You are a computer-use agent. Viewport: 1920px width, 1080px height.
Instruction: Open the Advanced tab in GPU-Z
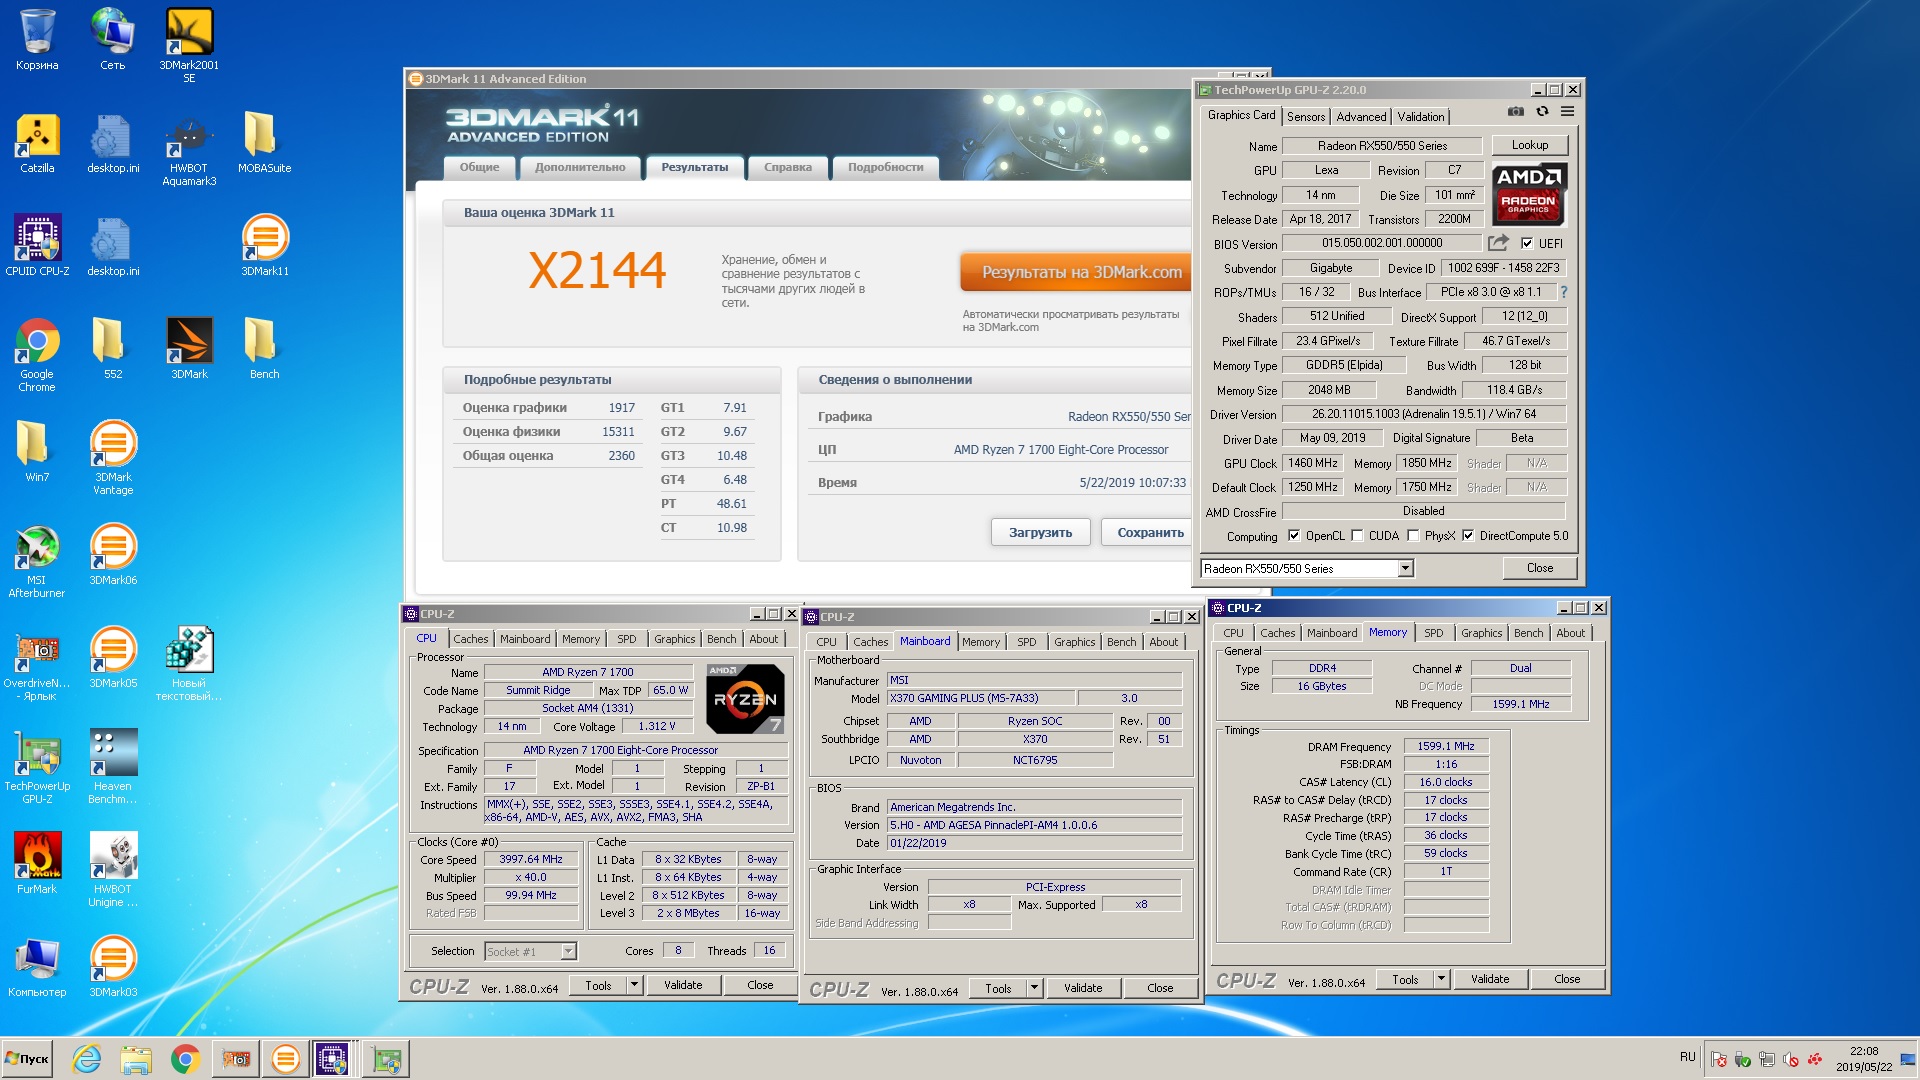coord(1361,117)
